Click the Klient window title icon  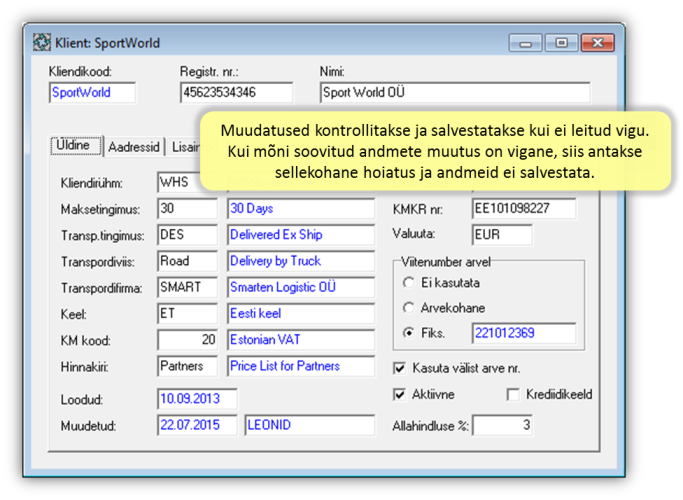42,43
